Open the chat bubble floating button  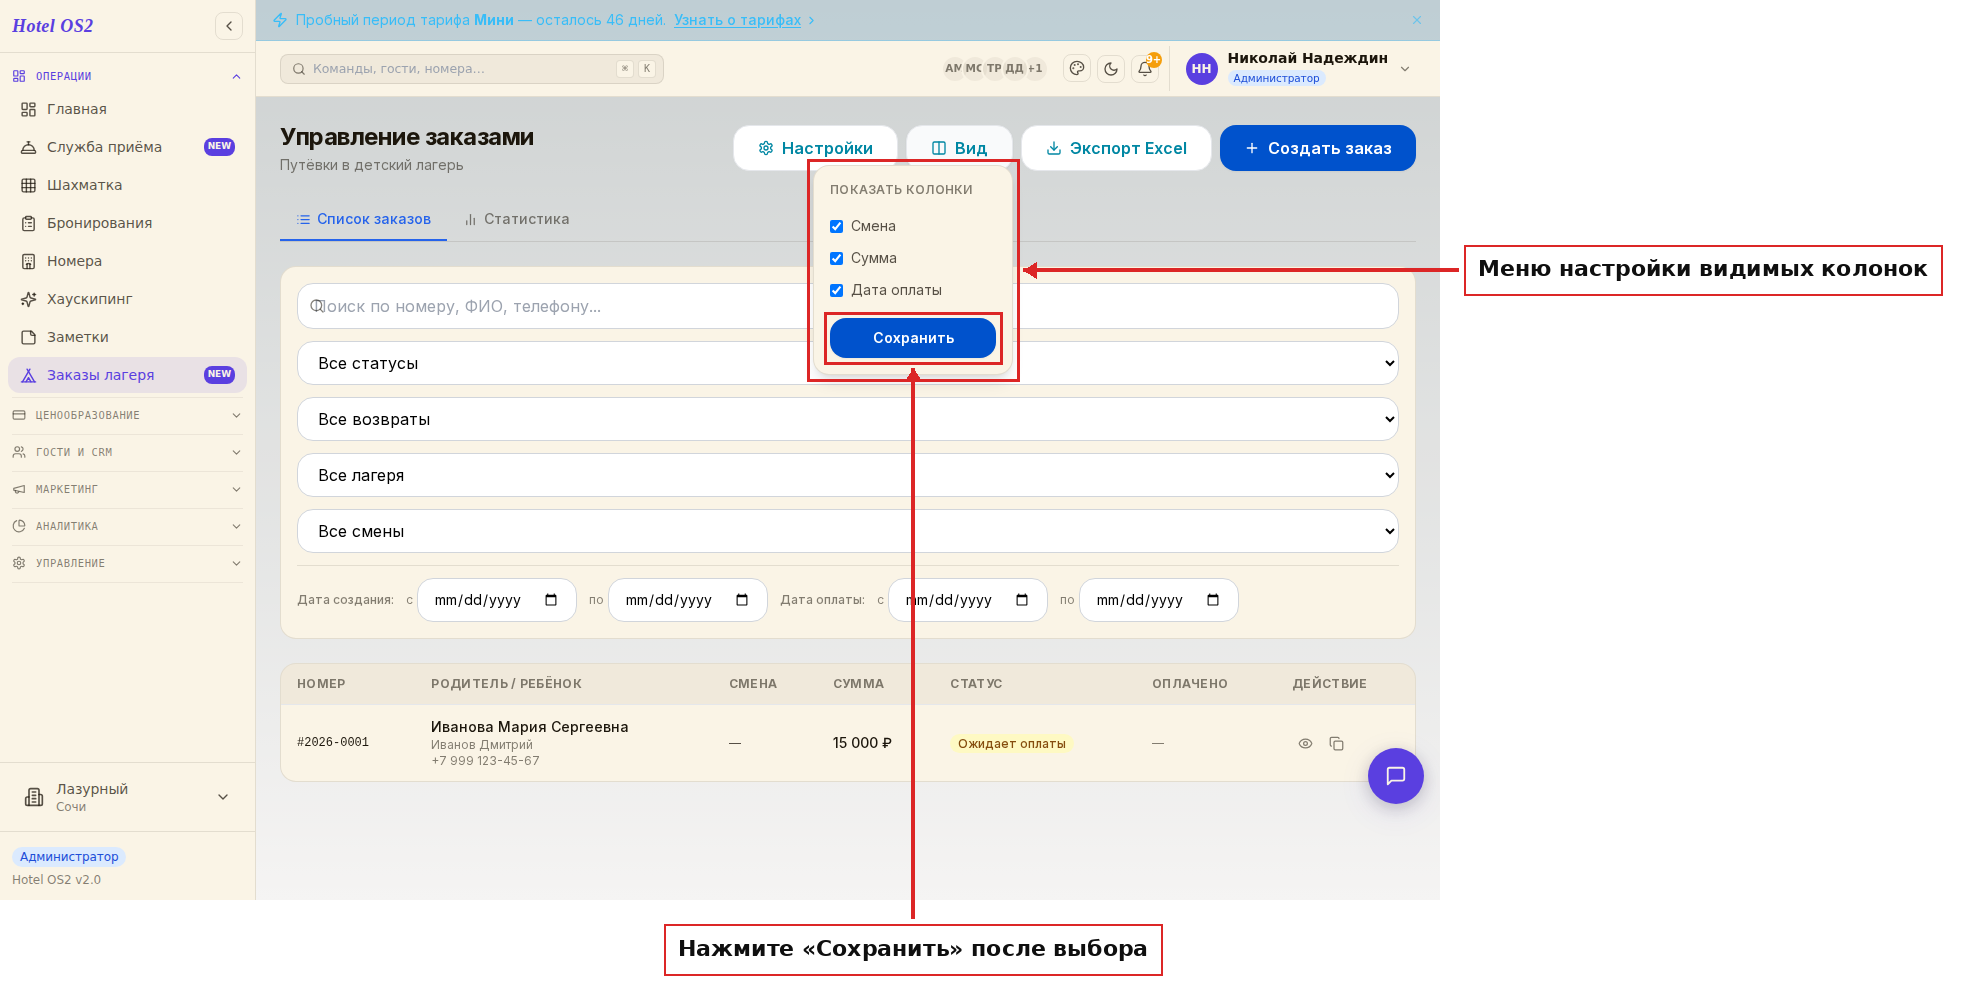tap(1395, 775)
